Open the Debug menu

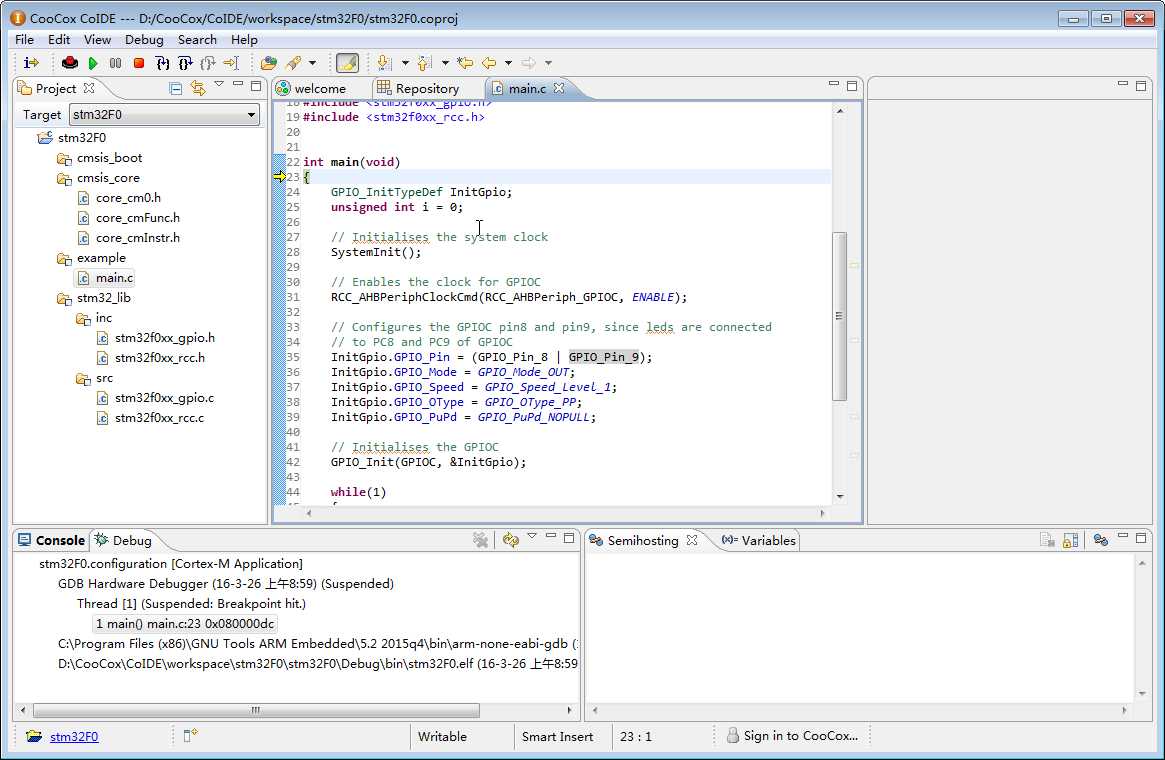(144, 39)
